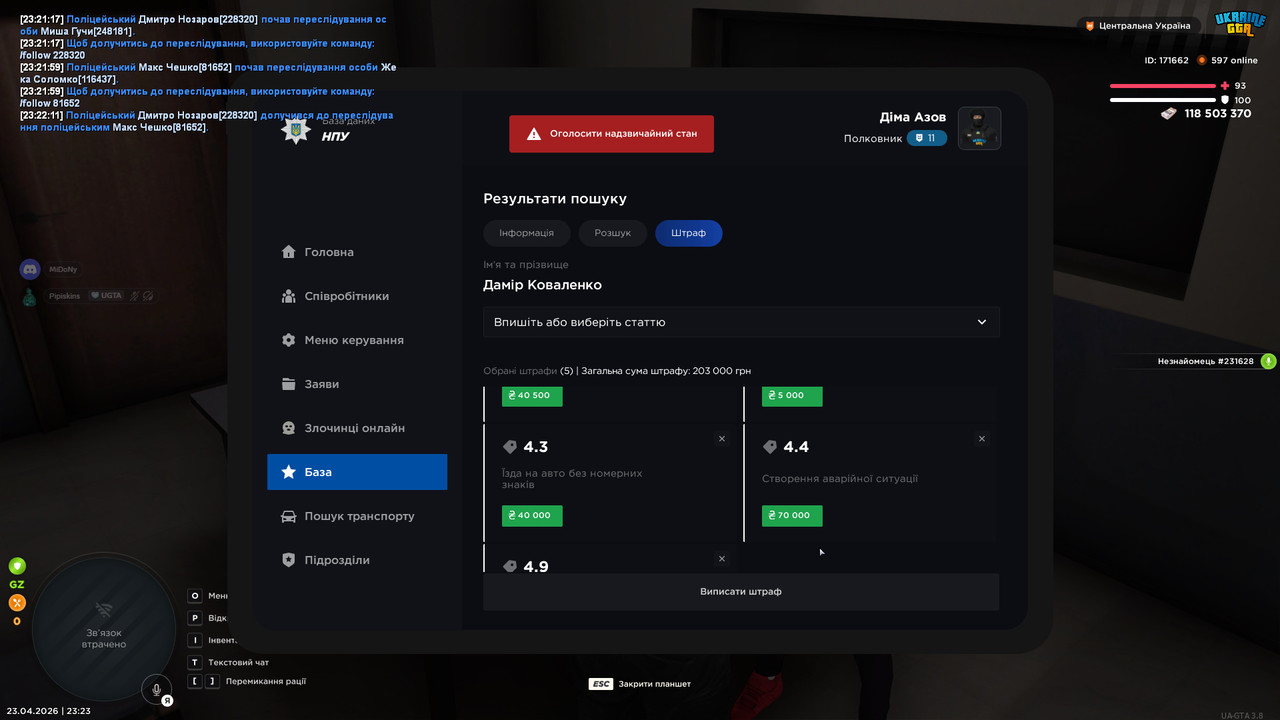Click the Виписати штраф button

(741, 592)
